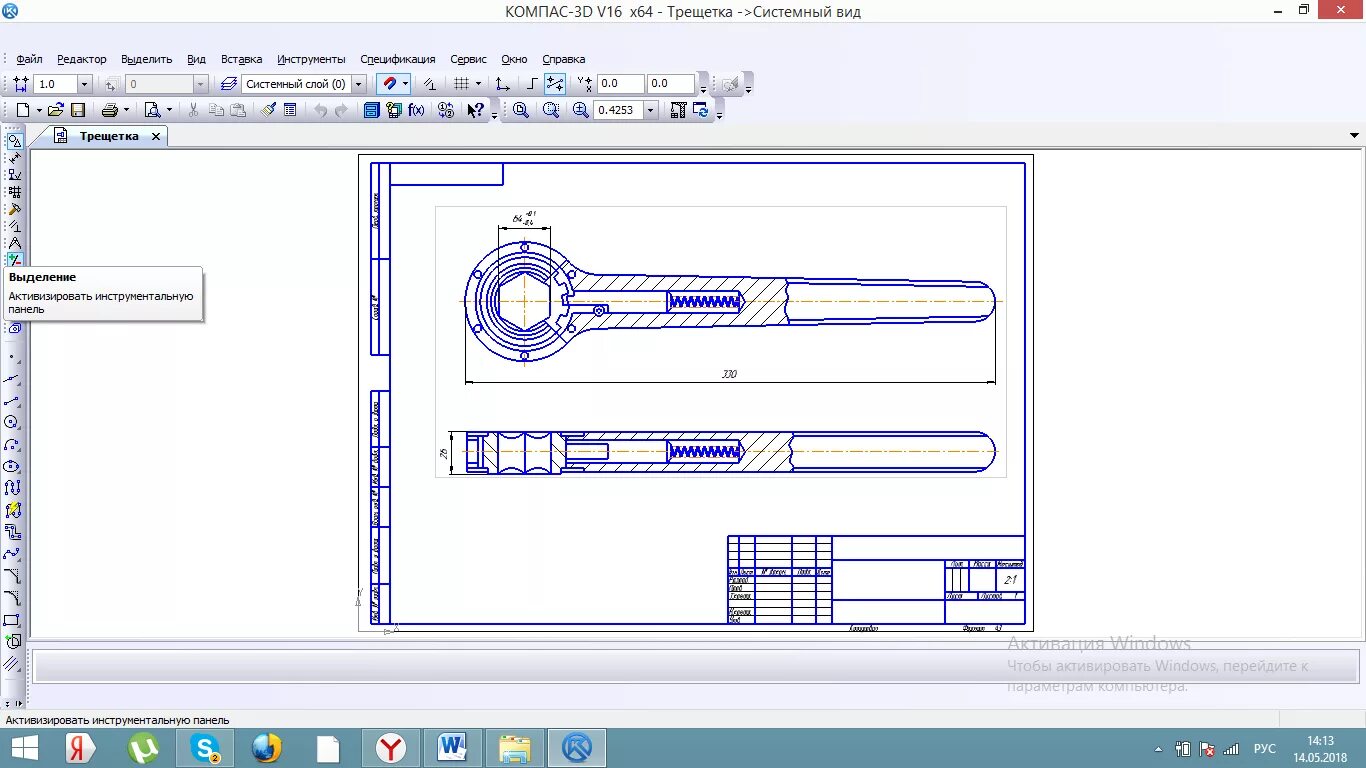Open the Спецификация menu

coord(398,59)
